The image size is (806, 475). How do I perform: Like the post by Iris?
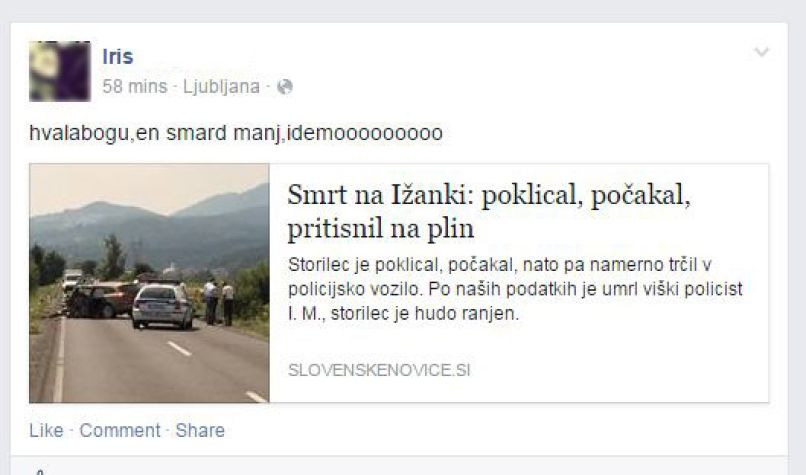click(46, 430)
